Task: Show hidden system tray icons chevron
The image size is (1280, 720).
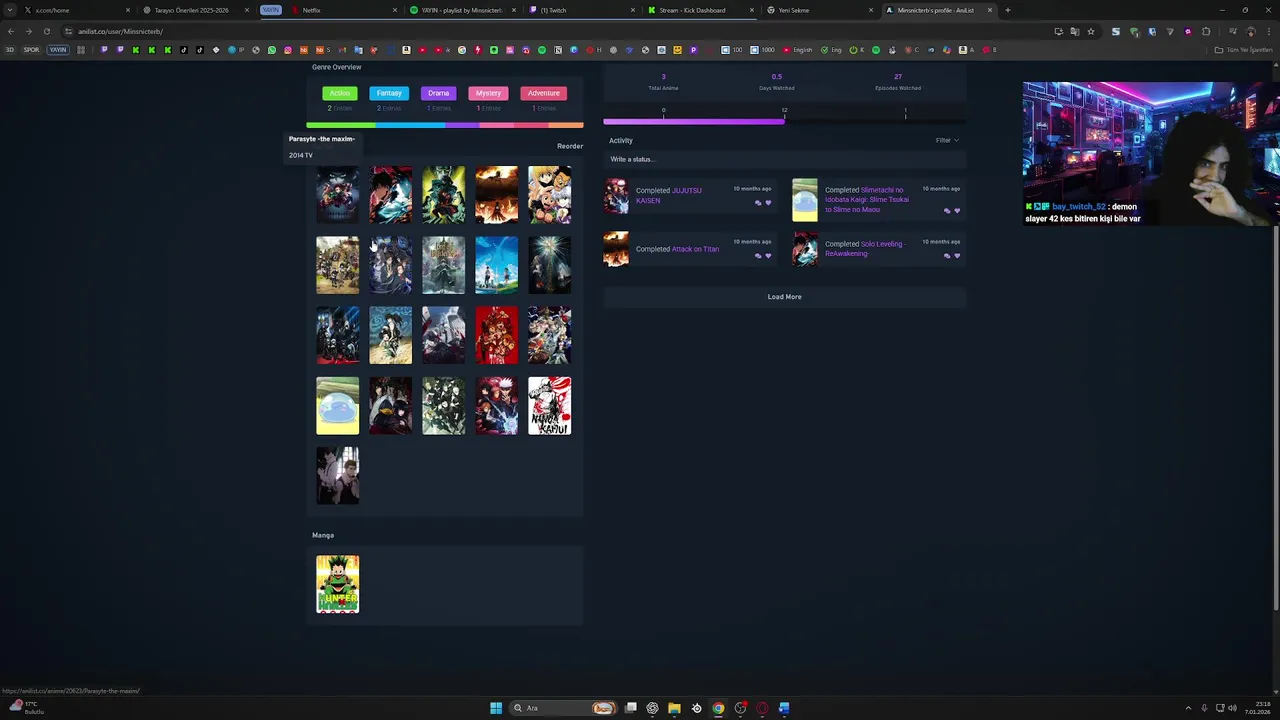Action: coord(1188,708)
